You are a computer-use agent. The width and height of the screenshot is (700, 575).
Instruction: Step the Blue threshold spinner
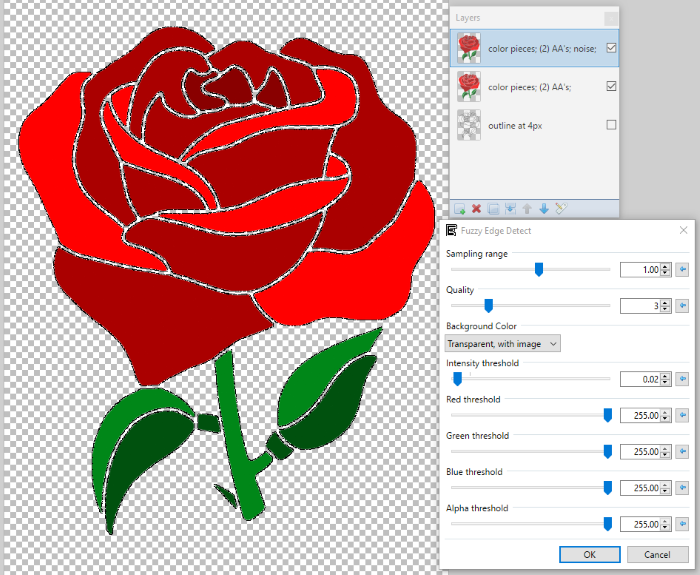(x=666, y=488)
